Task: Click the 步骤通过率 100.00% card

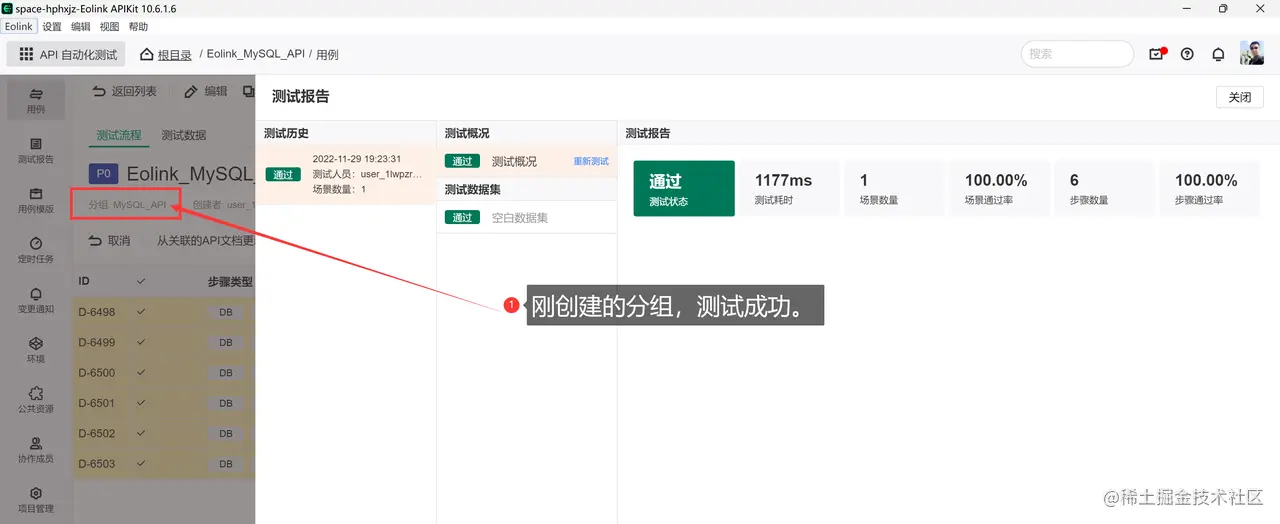Action: (1209, 188)
